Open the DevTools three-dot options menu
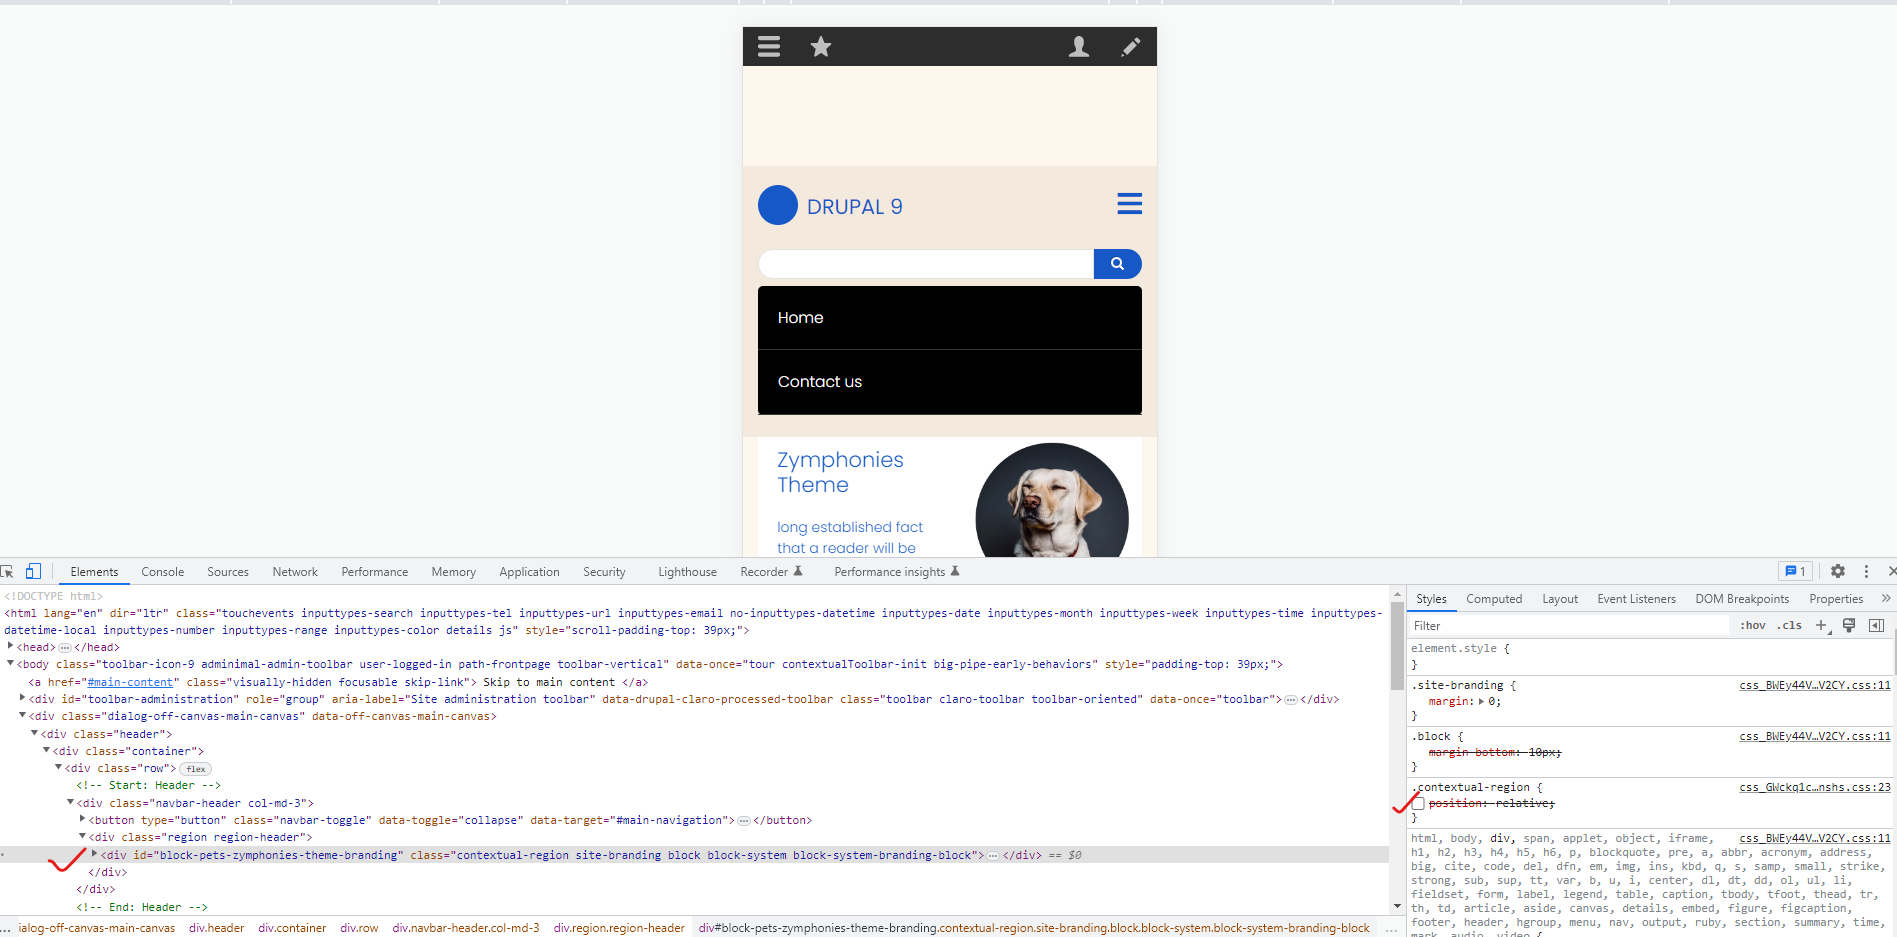Viewport: 1897px width, 937px height. coord(1865,571)
